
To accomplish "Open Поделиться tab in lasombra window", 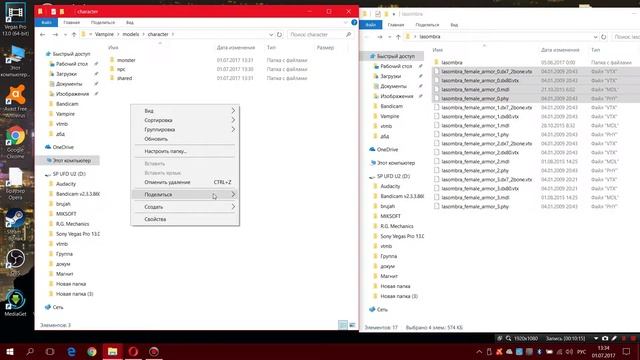I will point(427,25).
